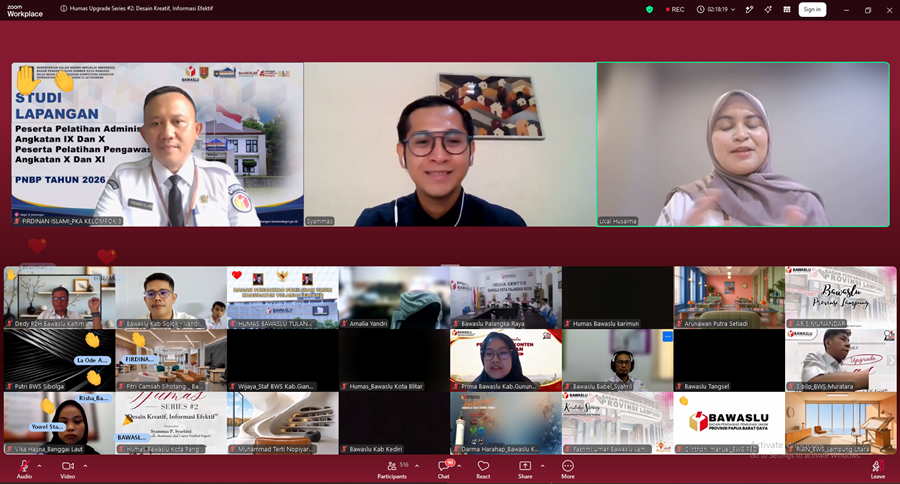
Task: Start screen sharing with Share icon
Action: tap(525, 470)
